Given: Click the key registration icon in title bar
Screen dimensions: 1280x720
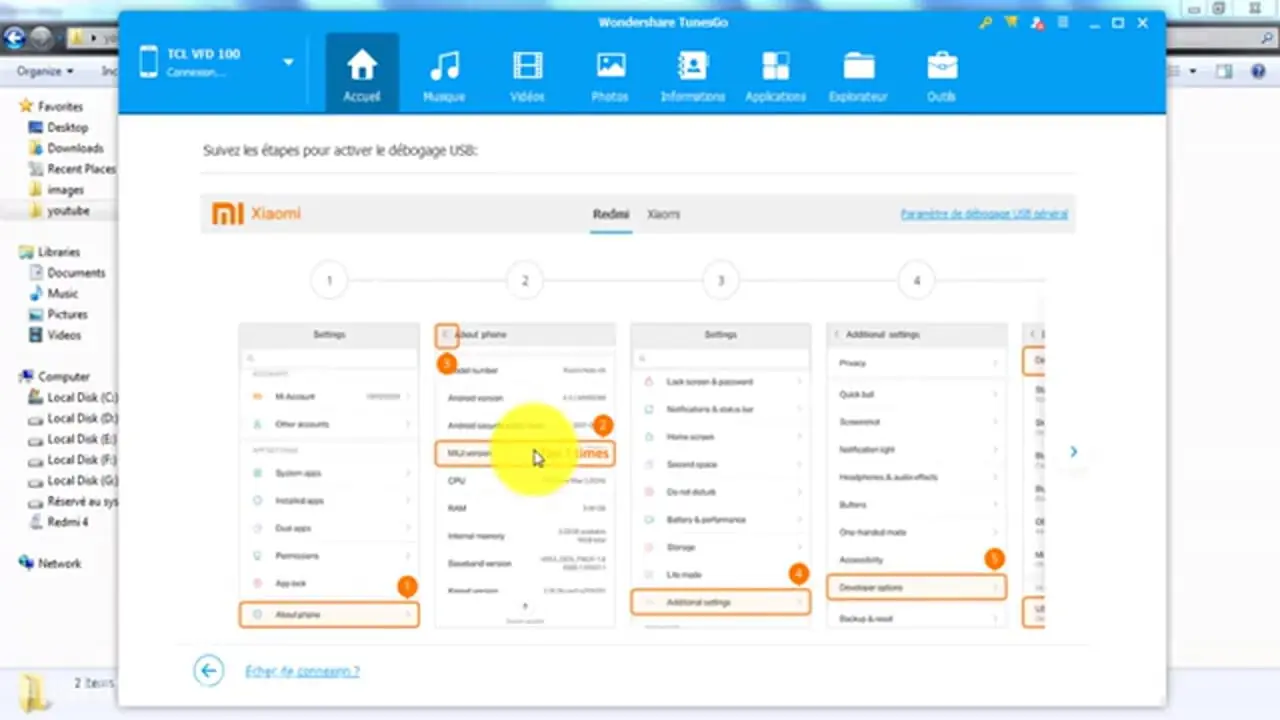Looking at the screenshot, I should 986,22.
